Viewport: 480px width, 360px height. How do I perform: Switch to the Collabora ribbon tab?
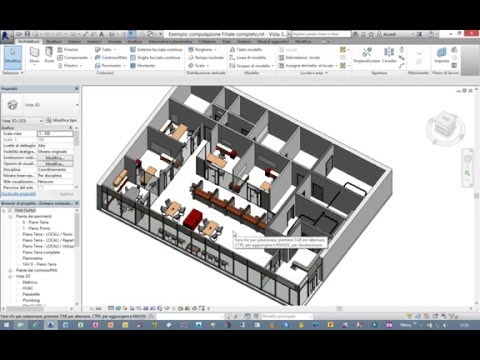(207, 42)
